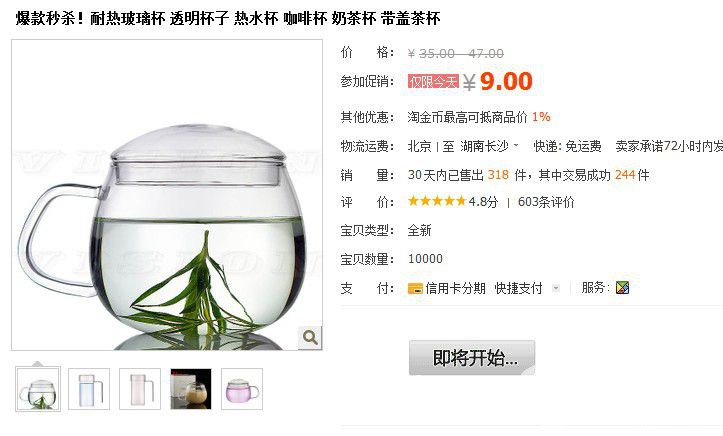Click the main glass cup product image
The width and height of the screenshot is (723, 436).
[x=167, y=195]
